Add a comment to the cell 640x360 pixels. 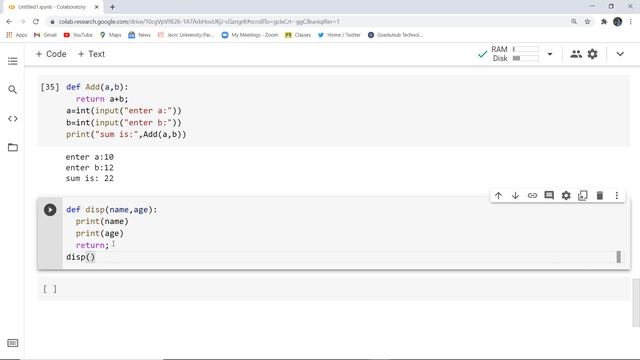549,196
